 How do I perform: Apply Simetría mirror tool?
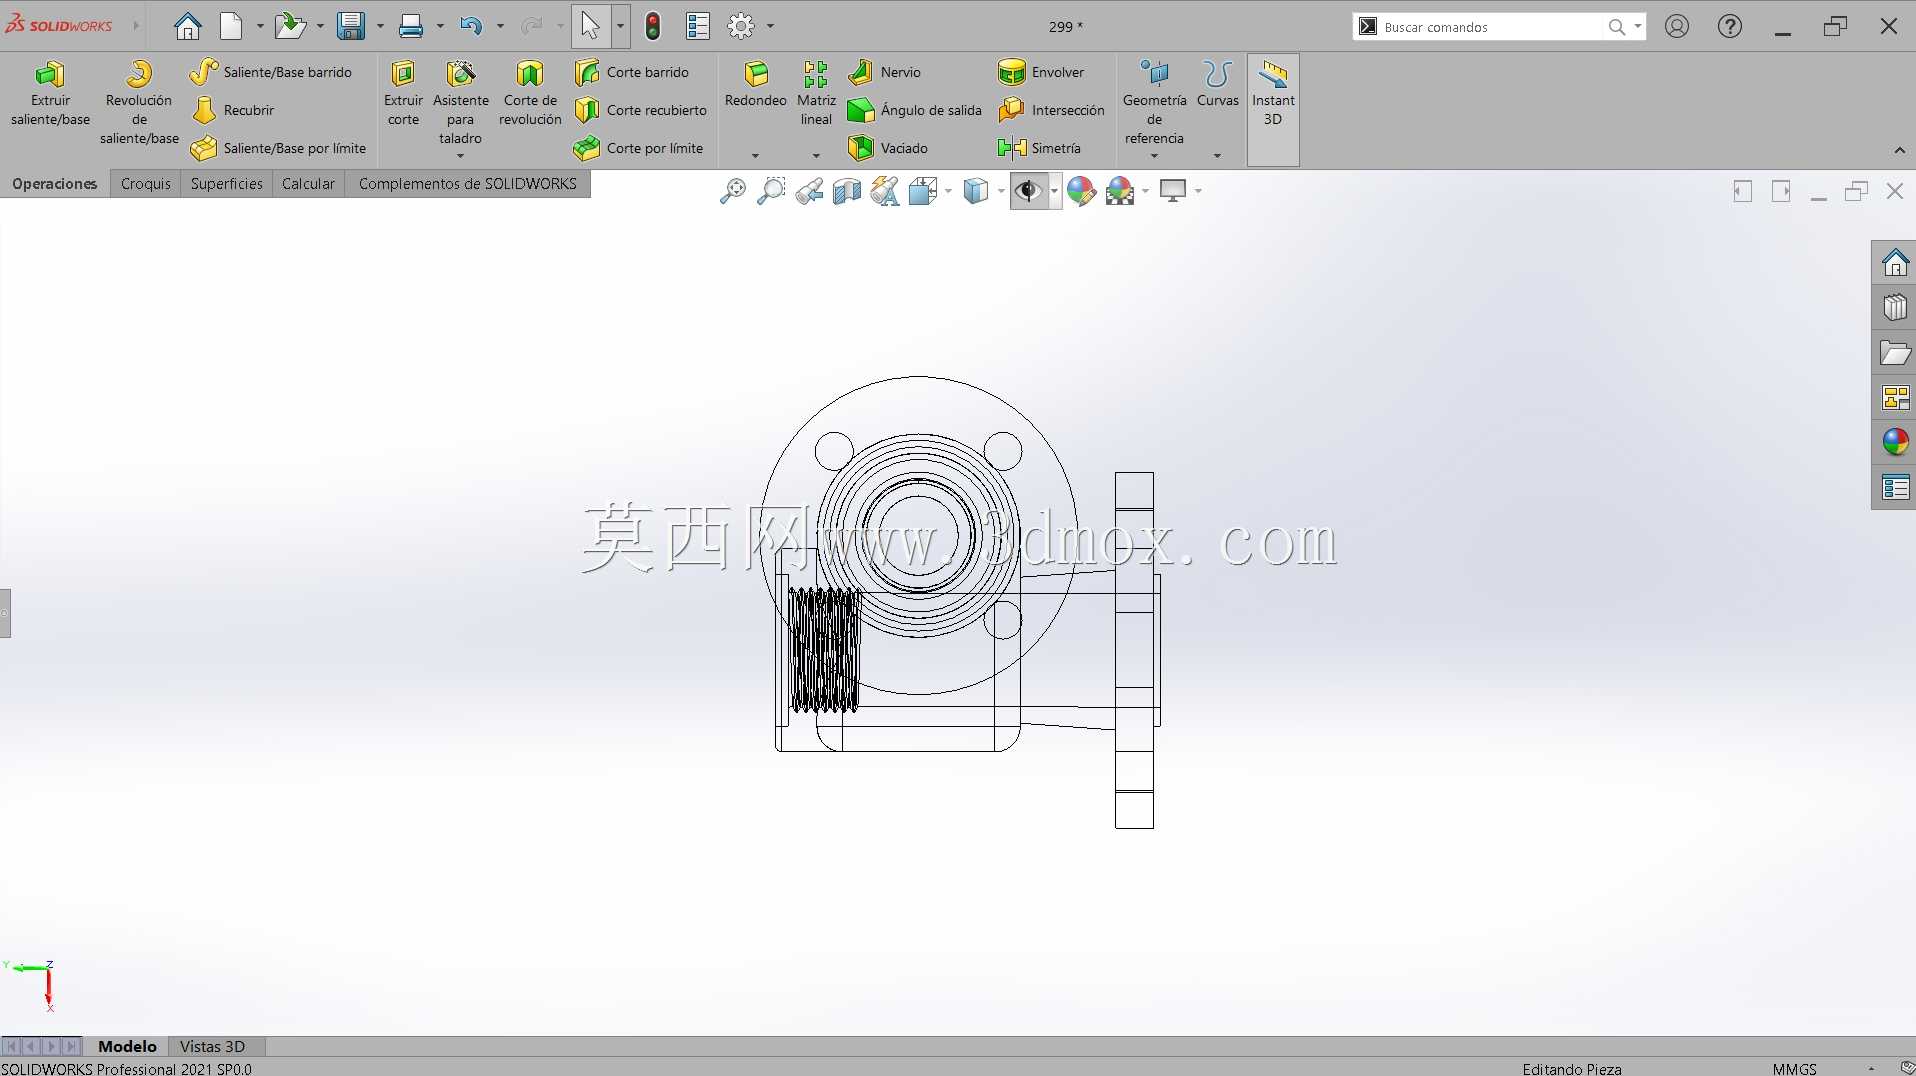[1039, 148]
